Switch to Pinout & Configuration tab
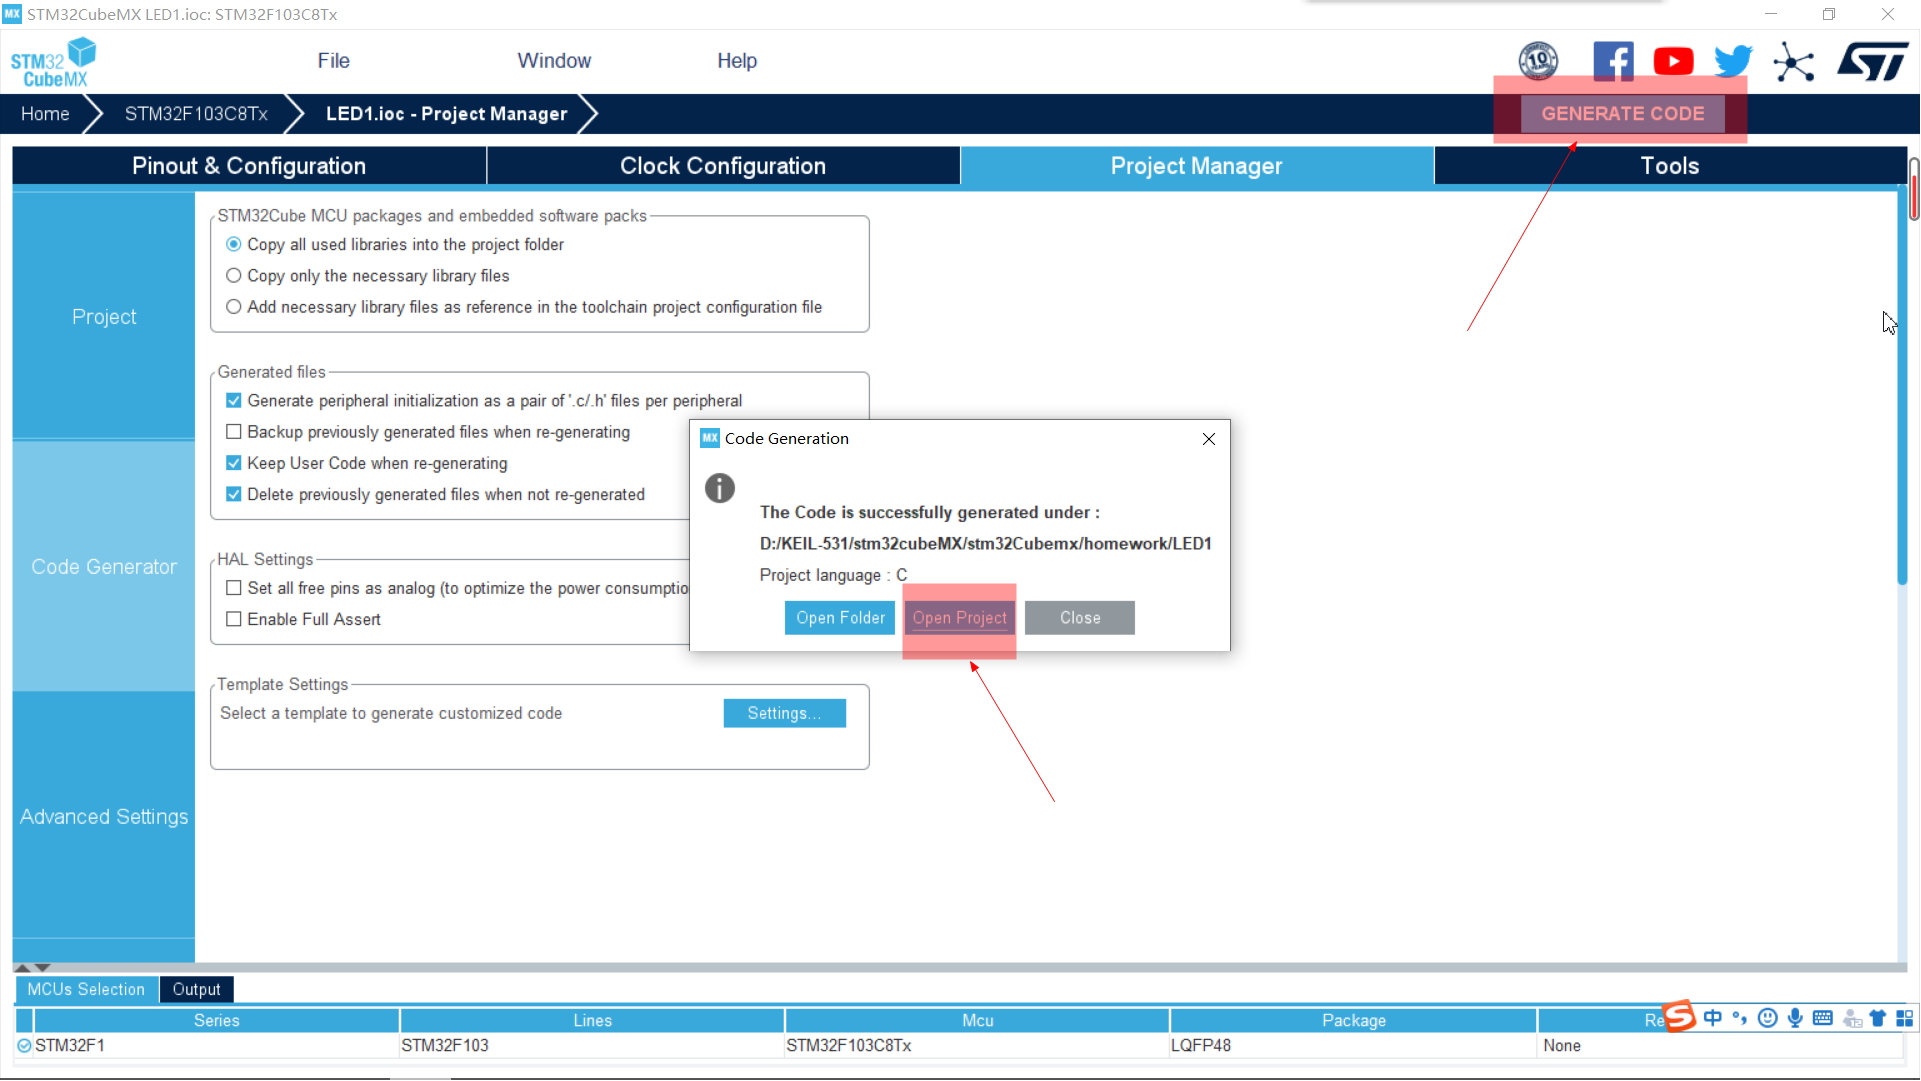Screen dimensions: 1921x1081 tap(249, 166)
